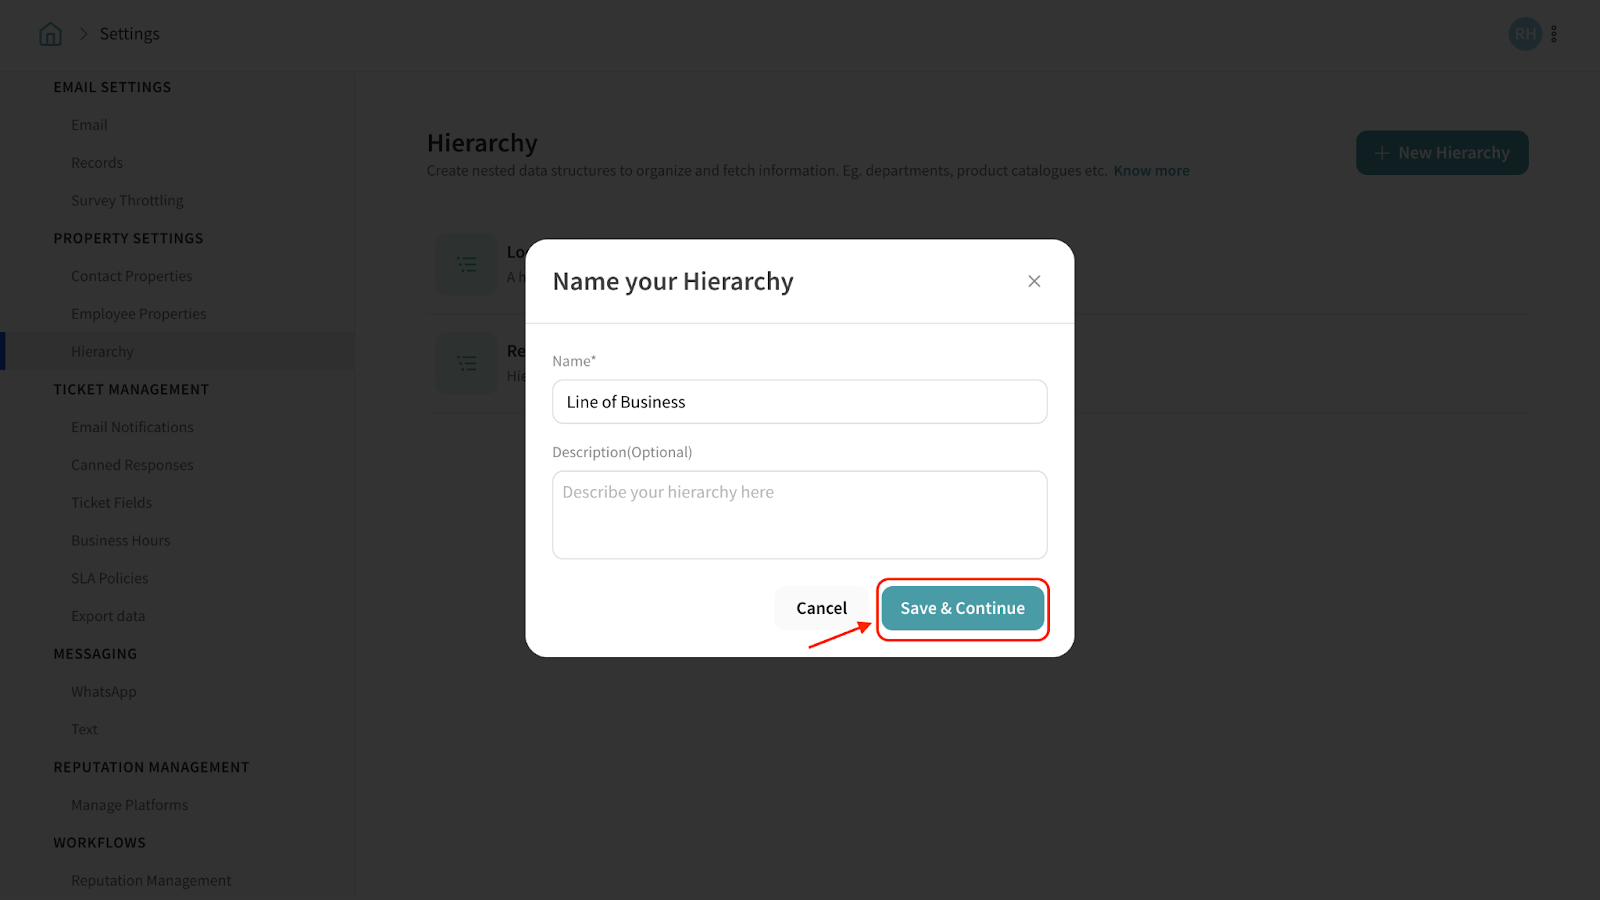Navigate to SLA Policies
The height and width of the screenshot is (900, 1600).
[x=109, y=578]
